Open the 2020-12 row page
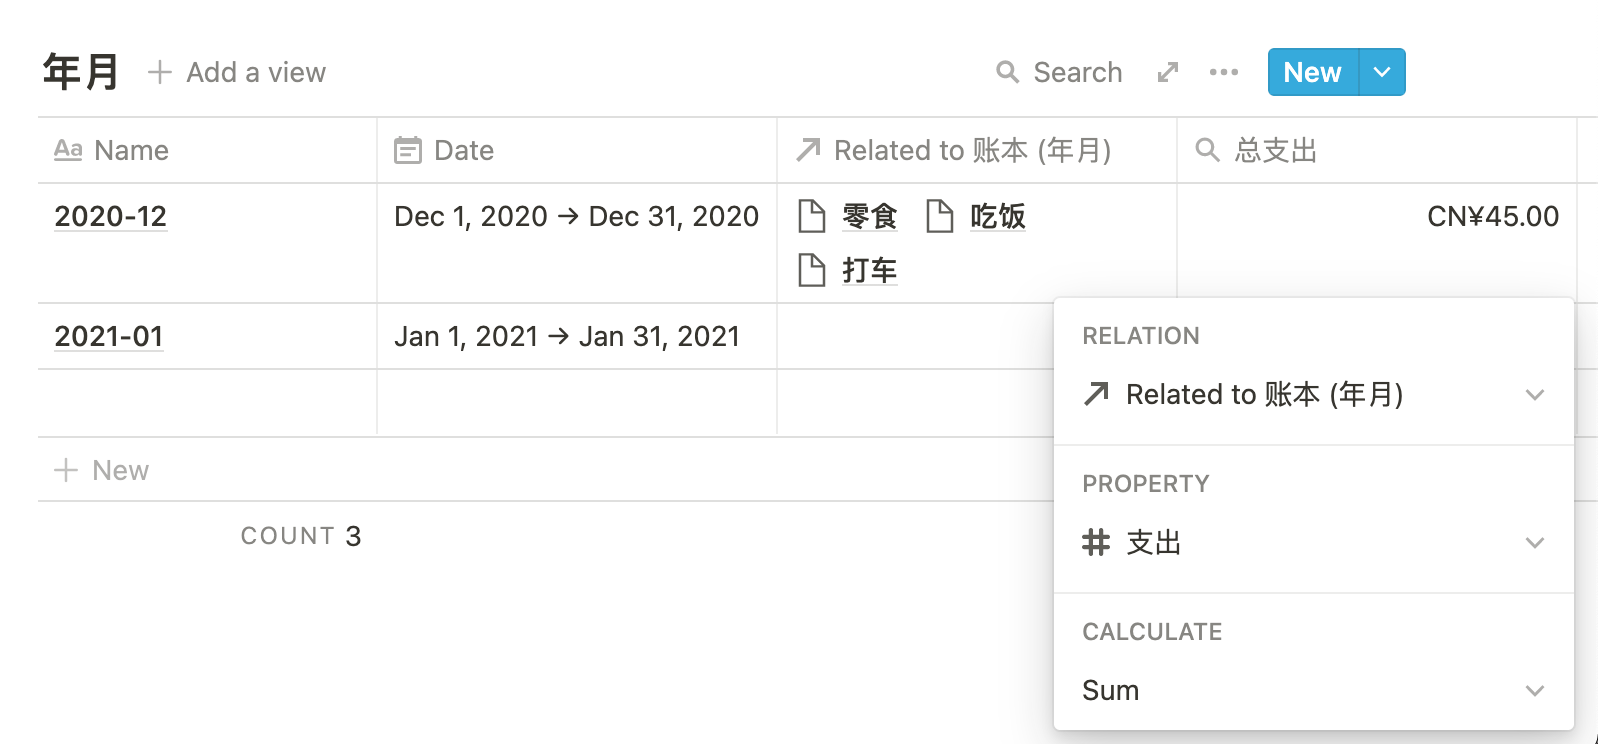 pos(110,216)
